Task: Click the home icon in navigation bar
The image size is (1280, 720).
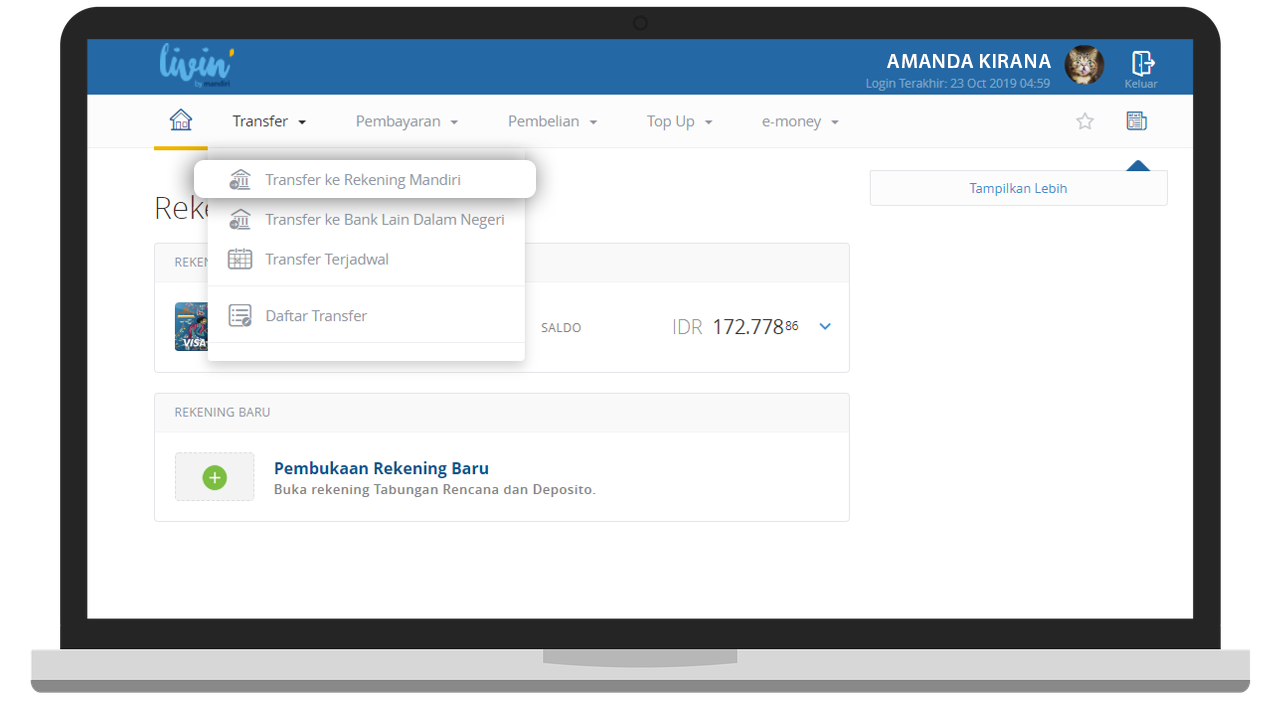Action: point(181,121)
